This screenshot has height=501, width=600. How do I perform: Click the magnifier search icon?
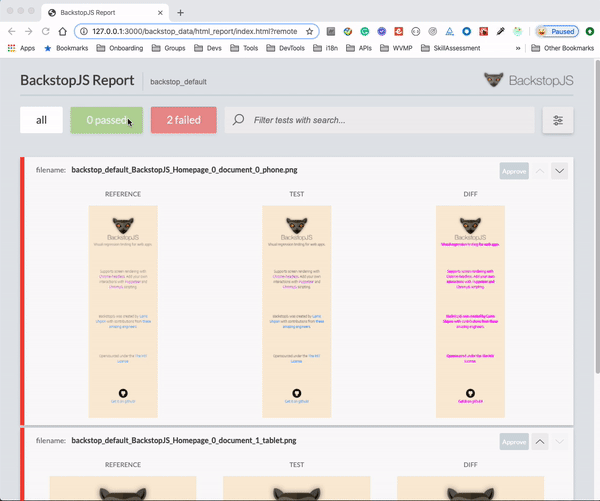click(x=238, y=120)
